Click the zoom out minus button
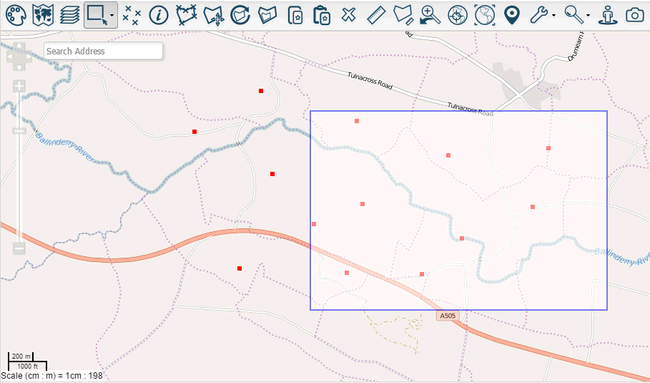Viewport: 650px width, 383px height. click(x=19, y=248)
